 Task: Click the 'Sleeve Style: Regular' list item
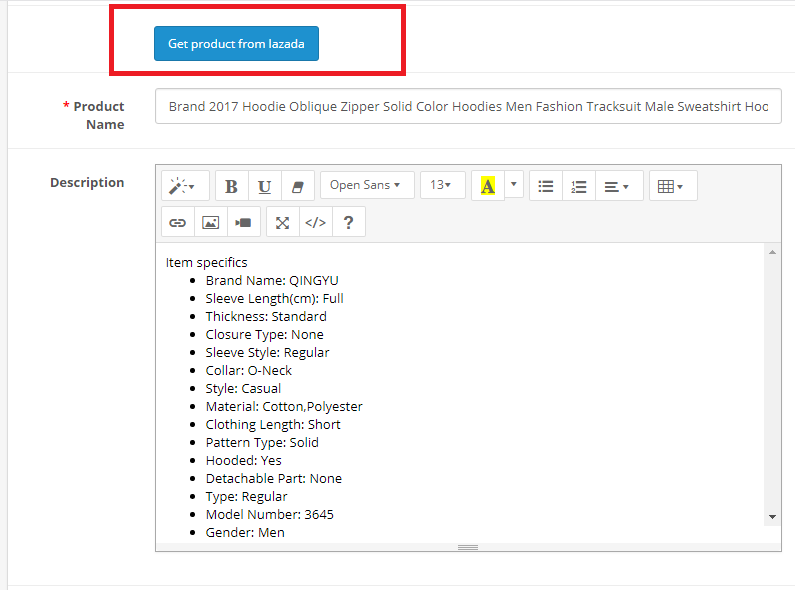267,352
